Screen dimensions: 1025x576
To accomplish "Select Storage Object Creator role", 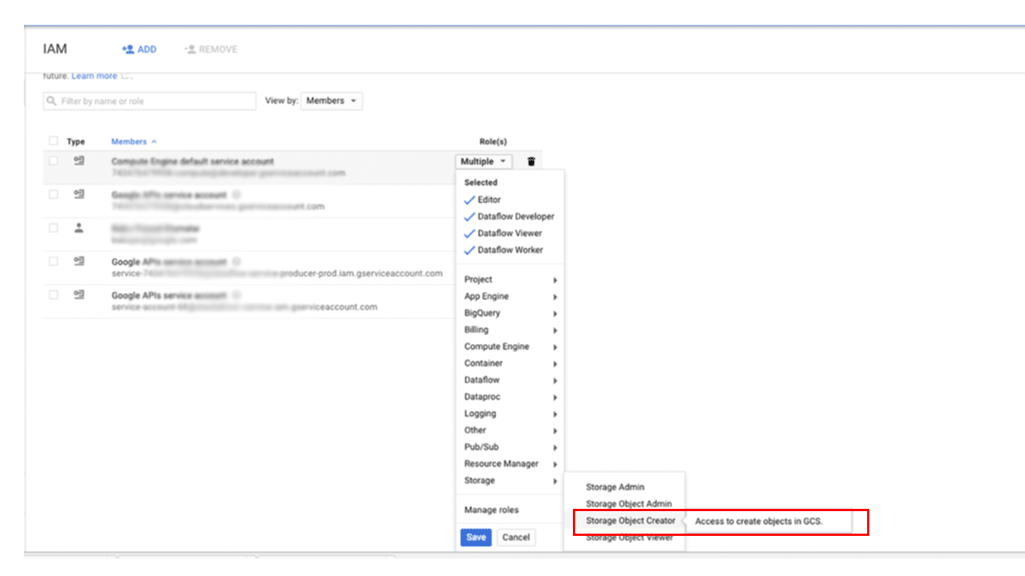I will coord(630,521).
